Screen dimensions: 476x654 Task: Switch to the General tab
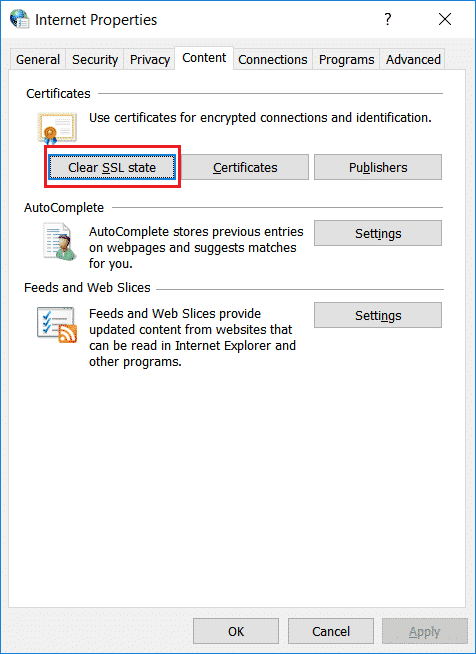[38, 60]
